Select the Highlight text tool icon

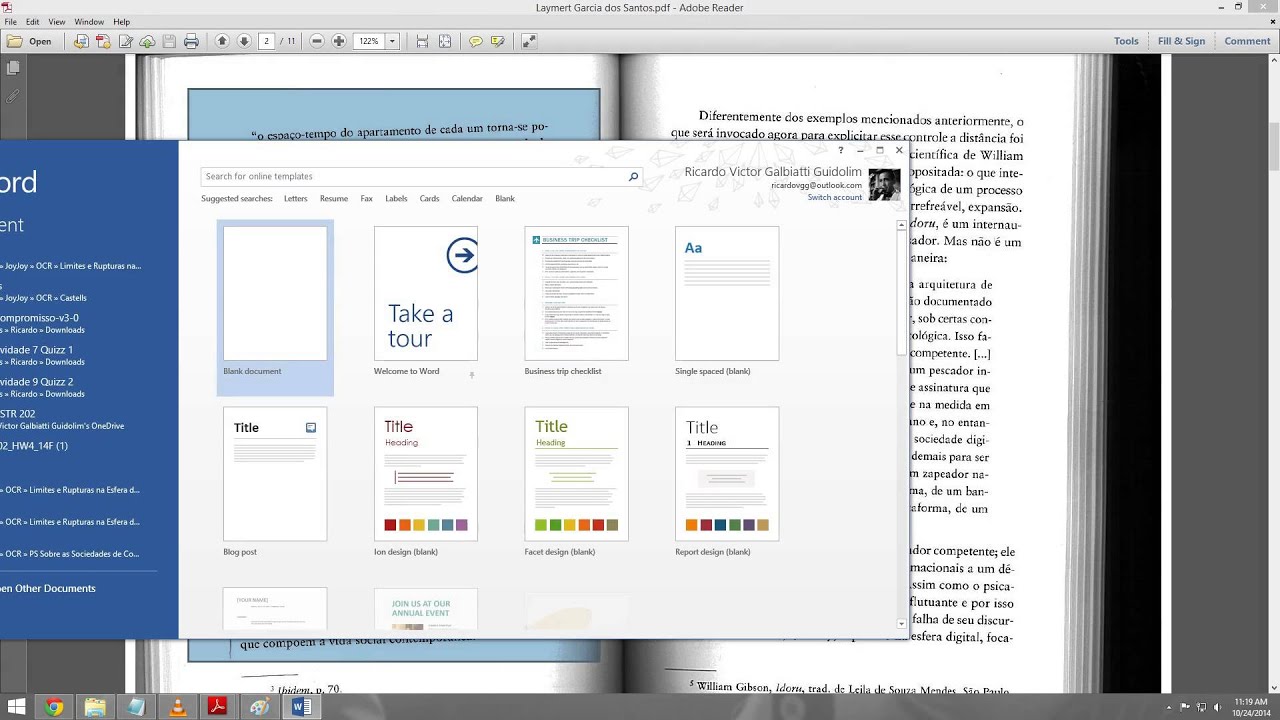coord(498,41)
